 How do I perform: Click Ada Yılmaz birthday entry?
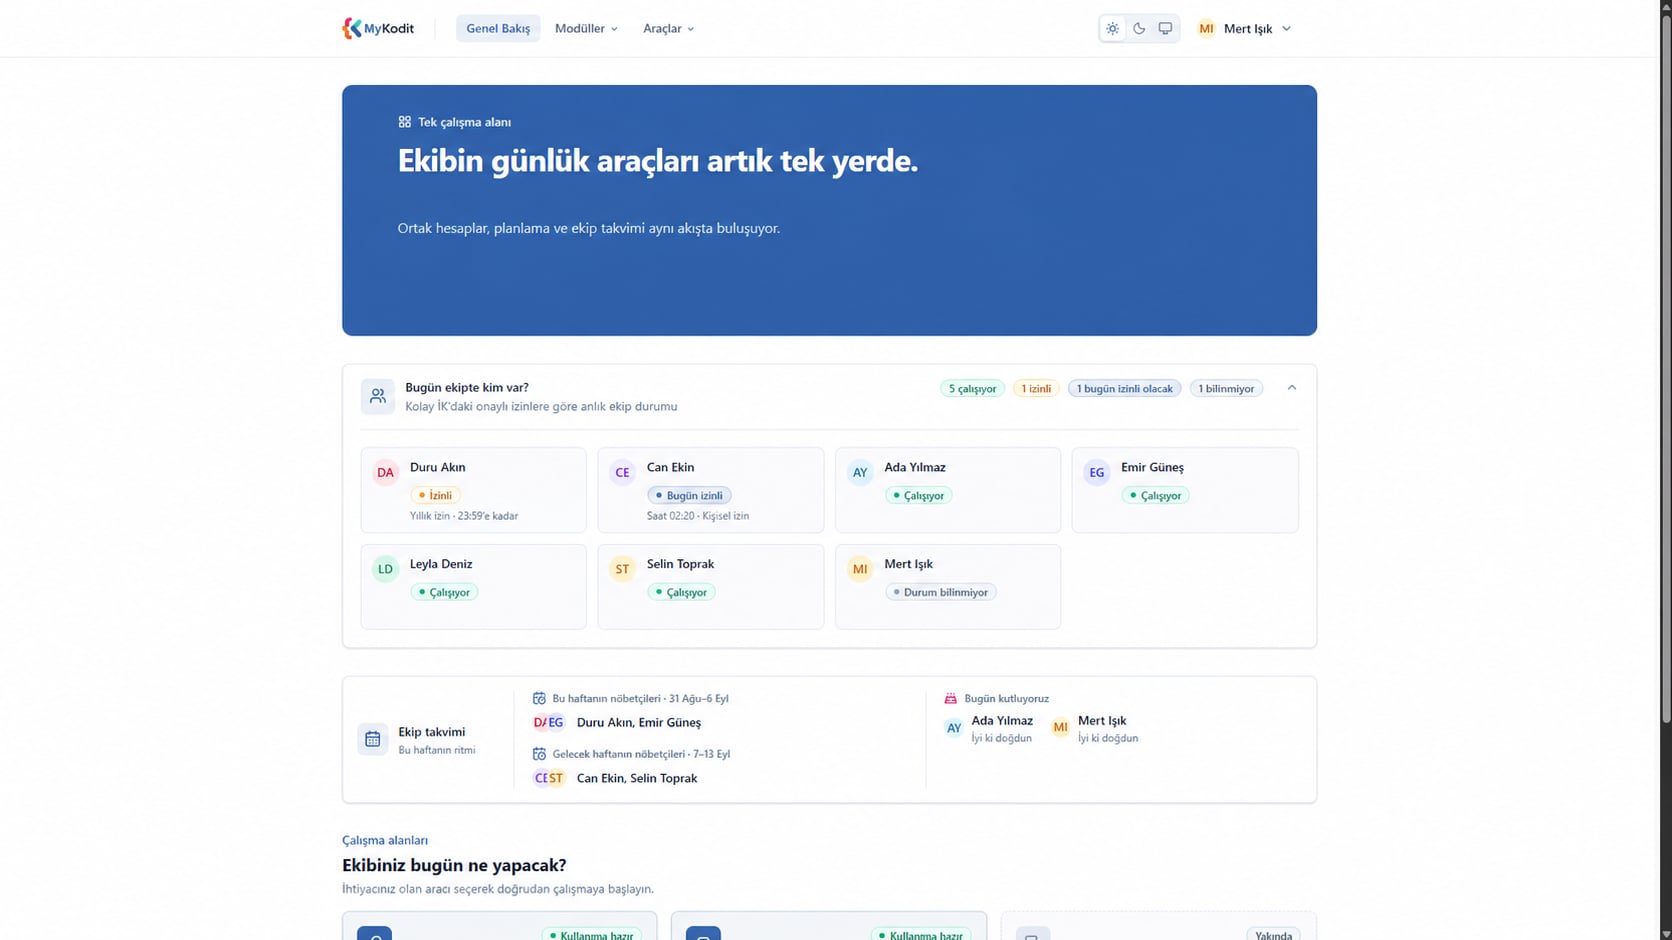[x=989, y=728]
